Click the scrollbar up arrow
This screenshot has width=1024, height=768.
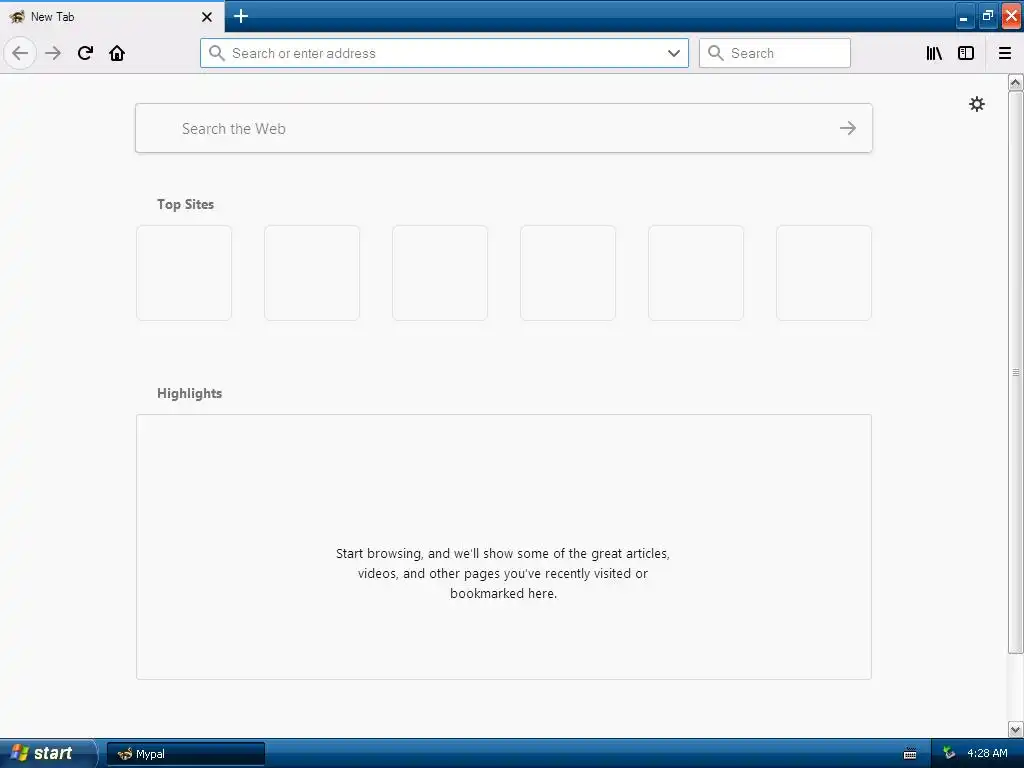tap(1016, 82)
